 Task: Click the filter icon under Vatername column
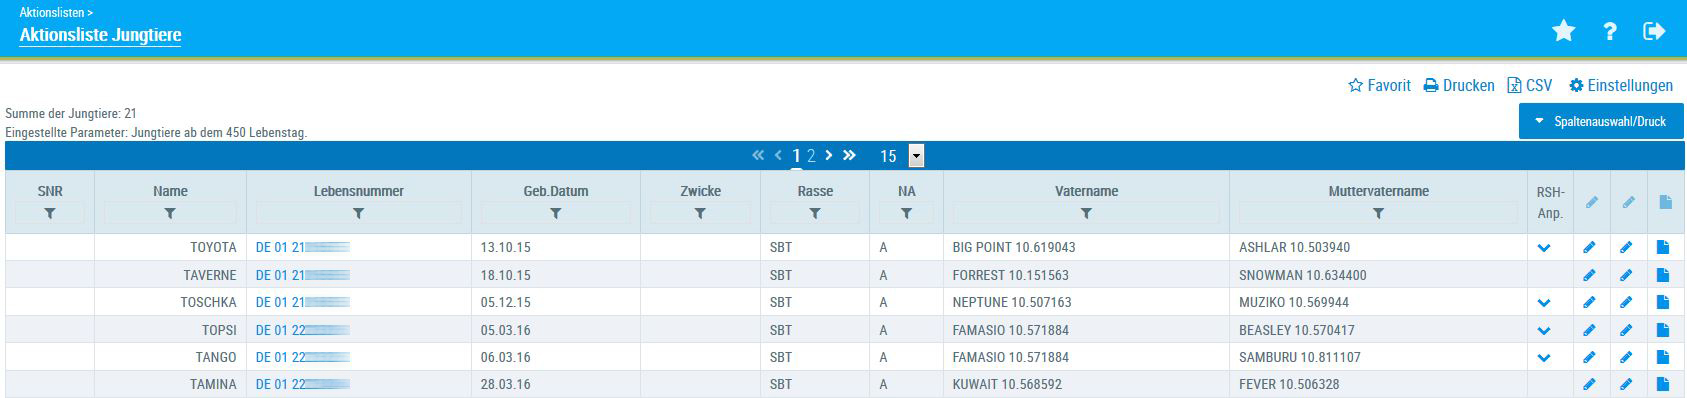tap(1086, 213)
